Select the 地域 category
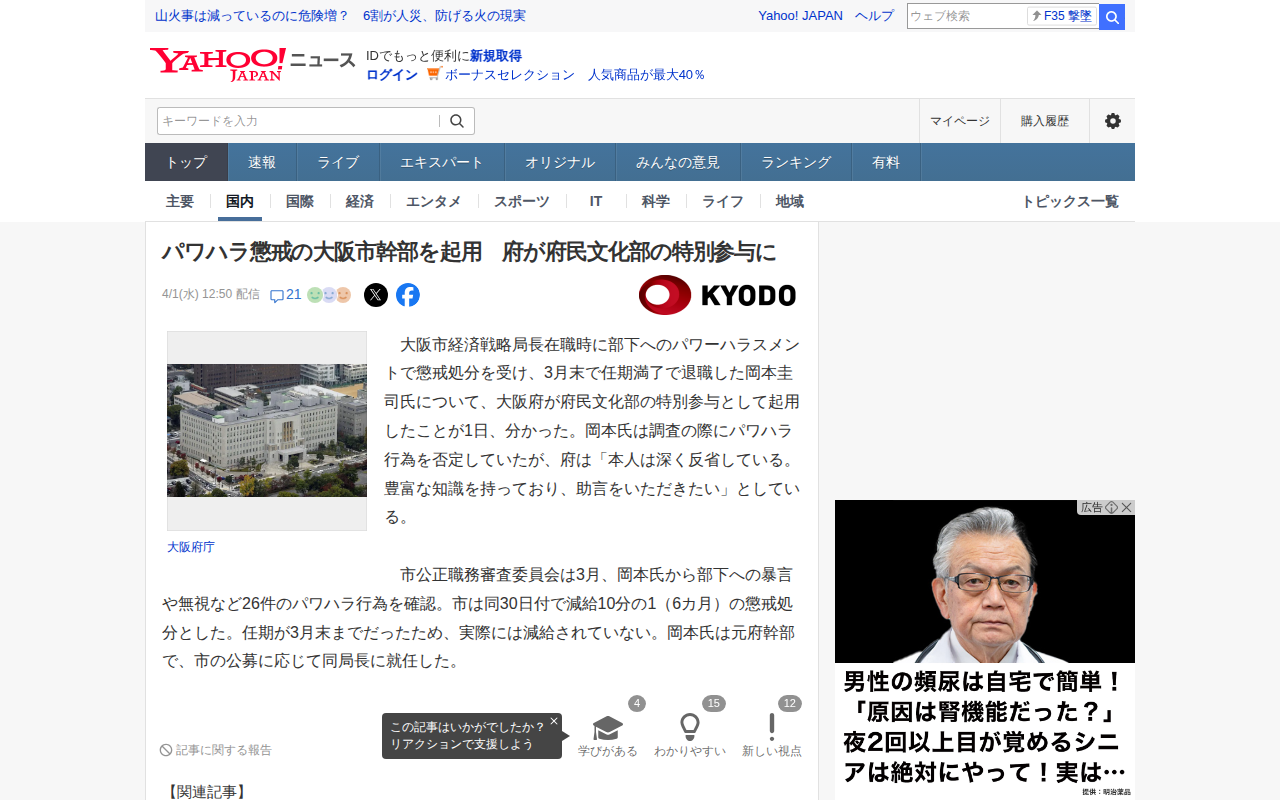The width and height of the screenshot is (1280, 800). coord(790,201)
